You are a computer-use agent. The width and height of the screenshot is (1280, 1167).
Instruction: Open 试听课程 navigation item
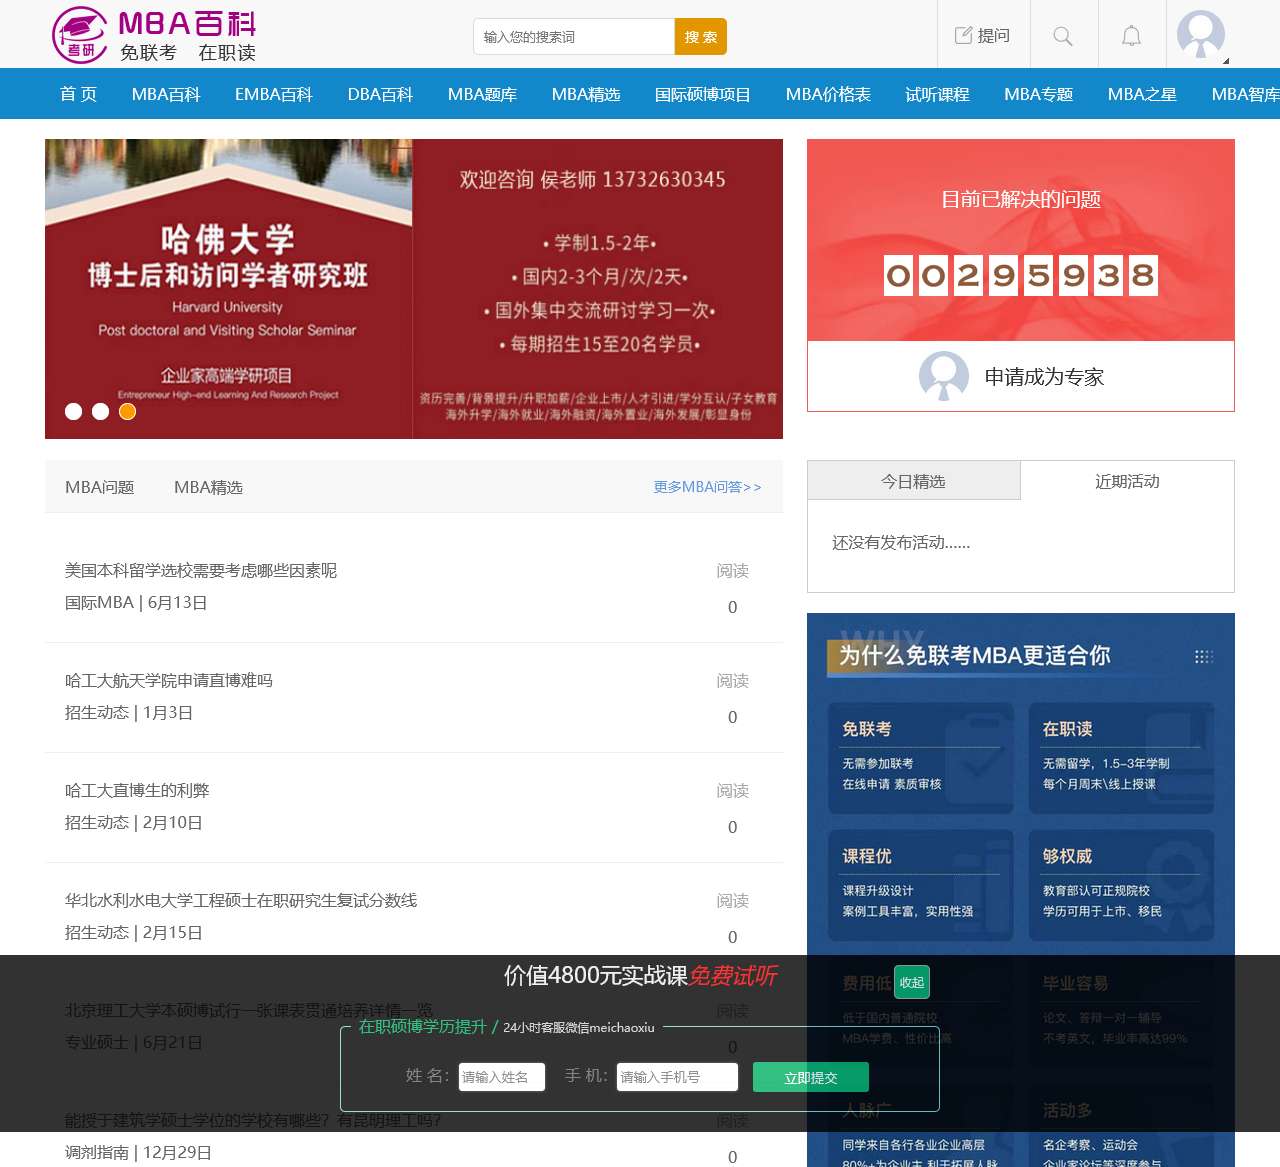pos(937,94)
